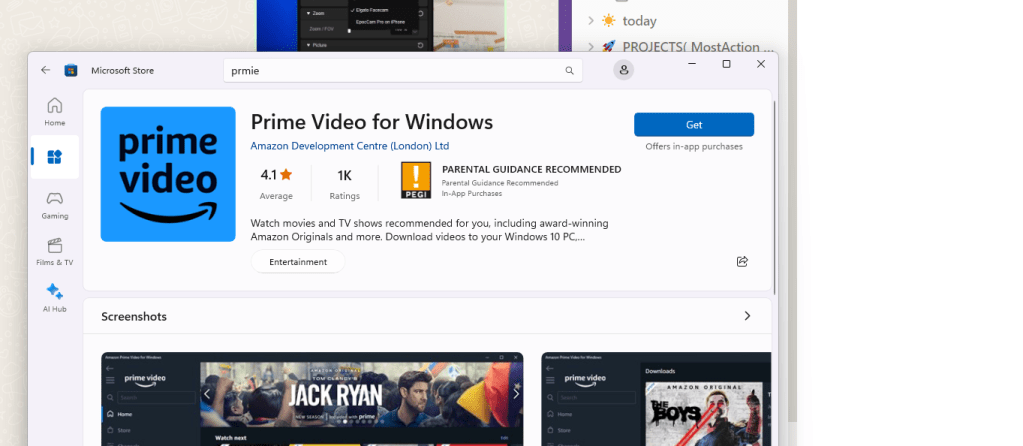This screenshot has height=446, width=1023.
Task: Click Parental Guidance Recommended heading
Action: 532,170
